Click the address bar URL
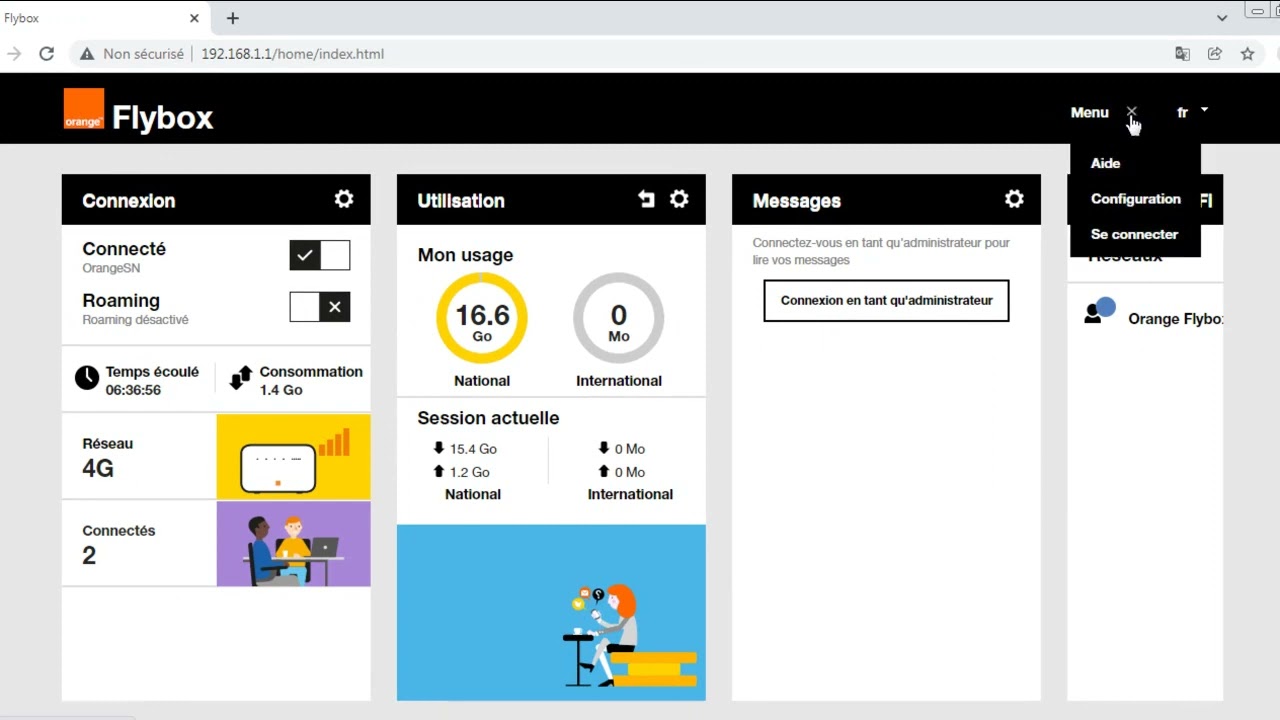This screenshot has height=720, width=1280. coord(292,54)
